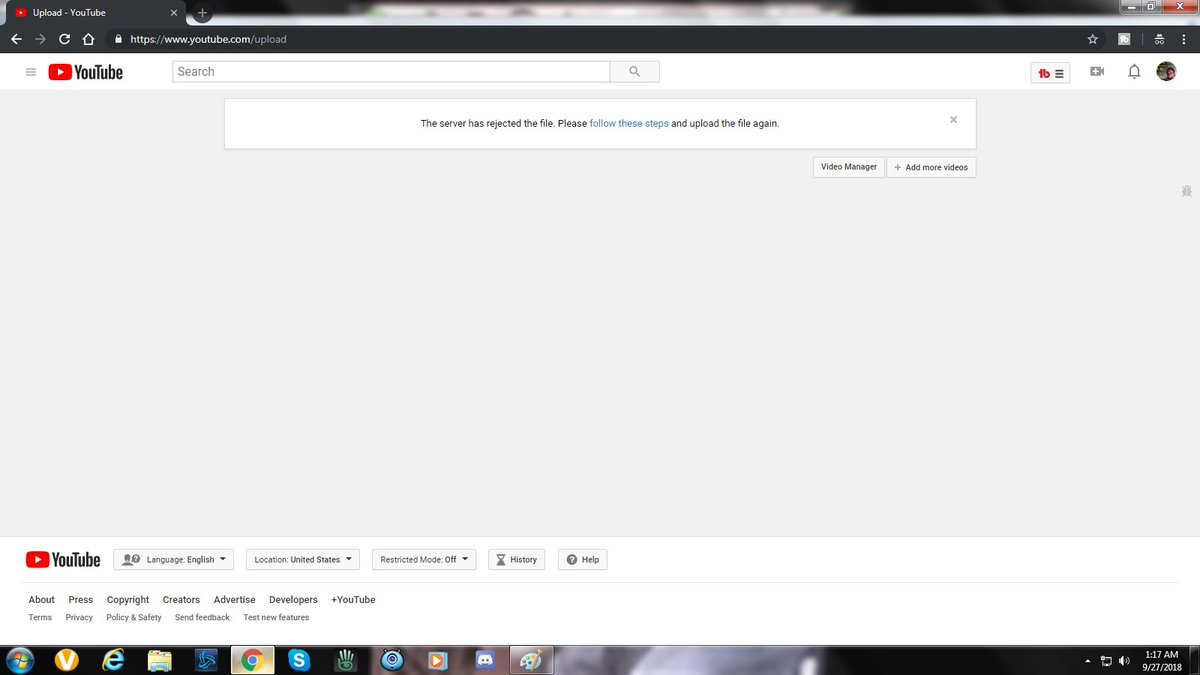Launch Internet Explorer from taskbar
The height and width of the screenshot is (675, 1200).
(x=113, y=660)
